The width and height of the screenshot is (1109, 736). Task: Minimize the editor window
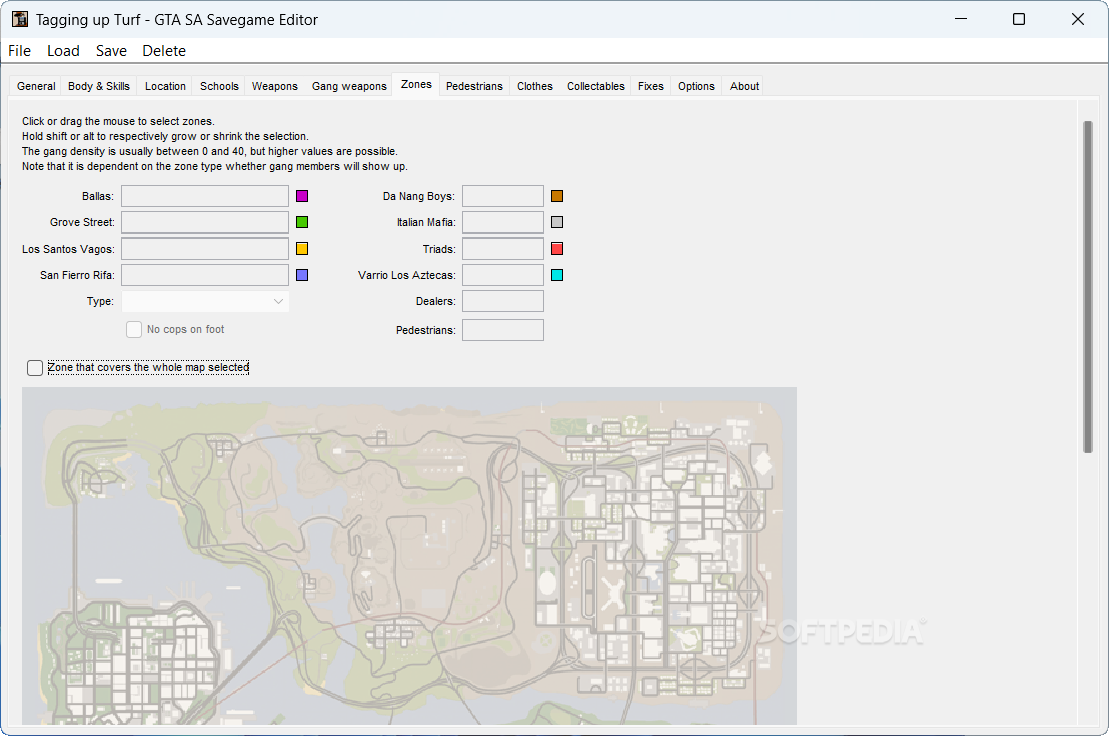tap(960, 19)
